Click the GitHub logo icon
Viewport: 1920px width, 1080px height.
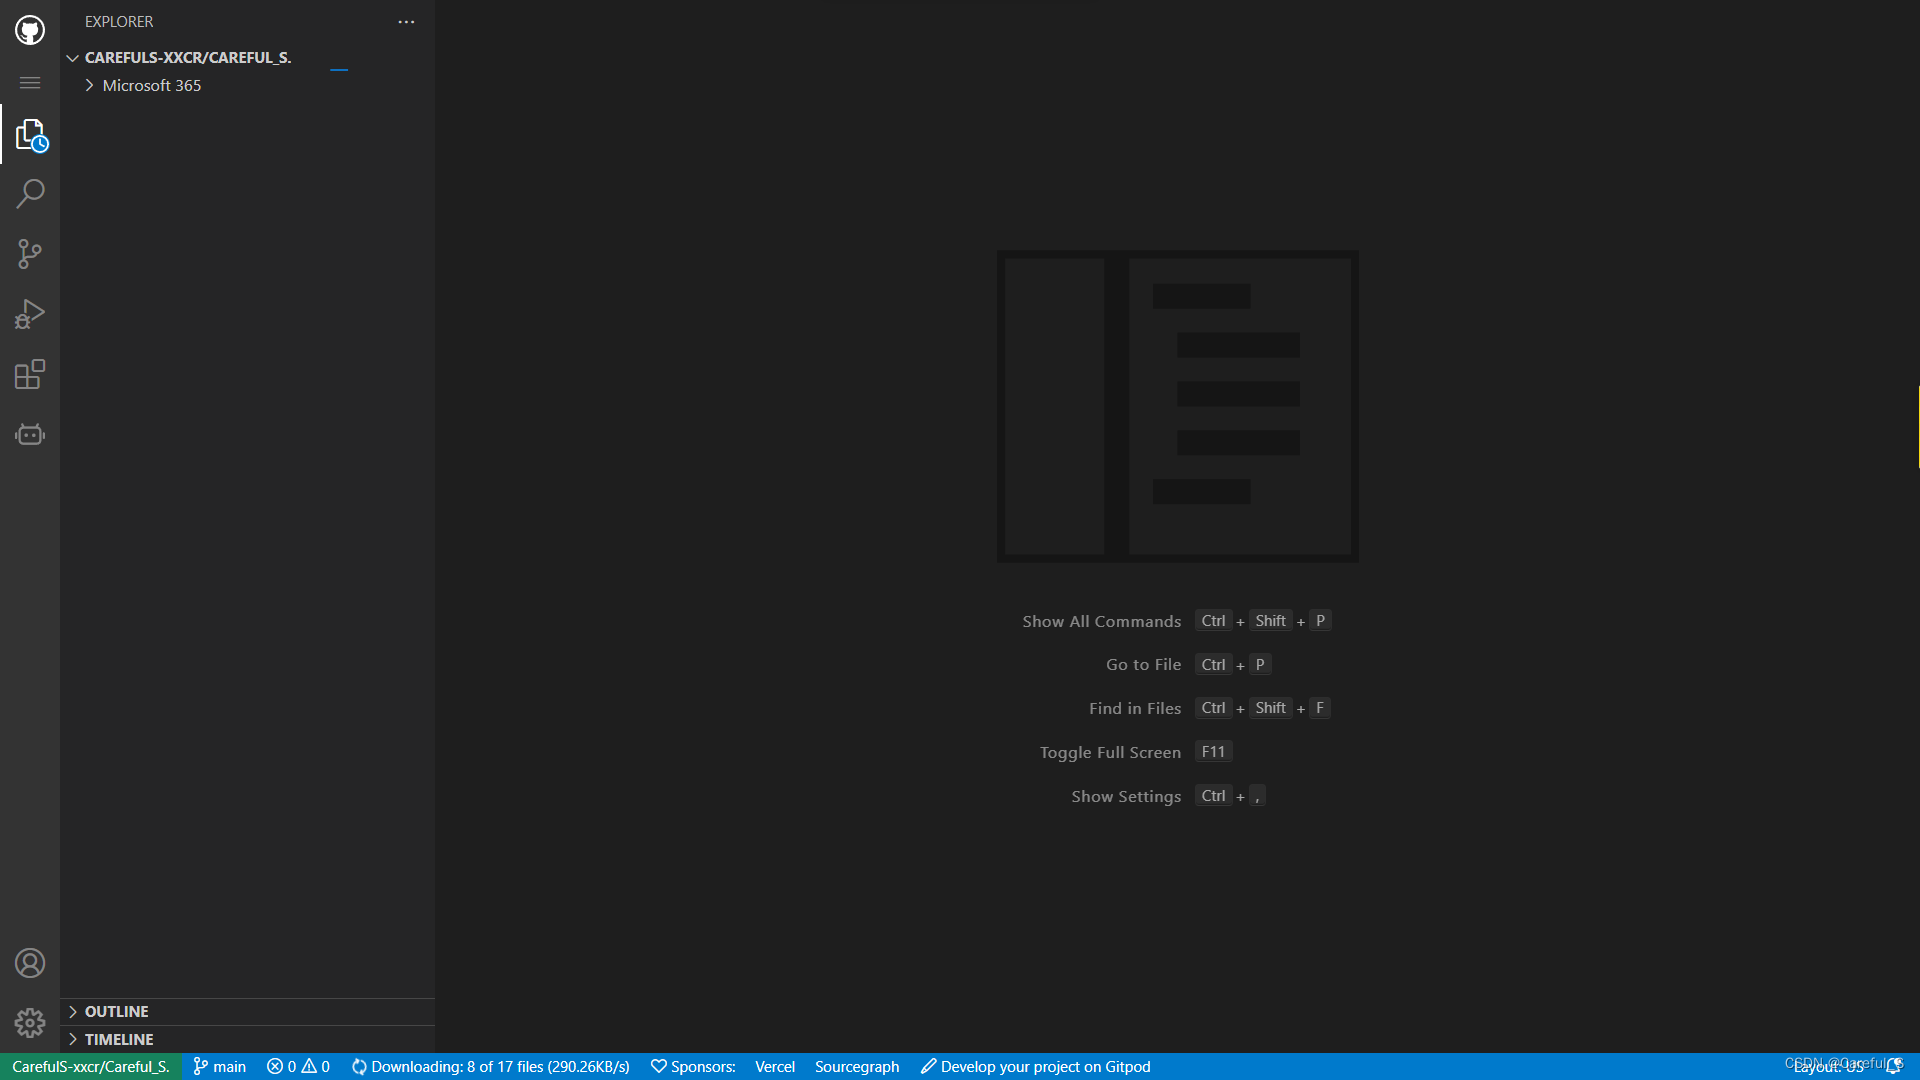30,30
